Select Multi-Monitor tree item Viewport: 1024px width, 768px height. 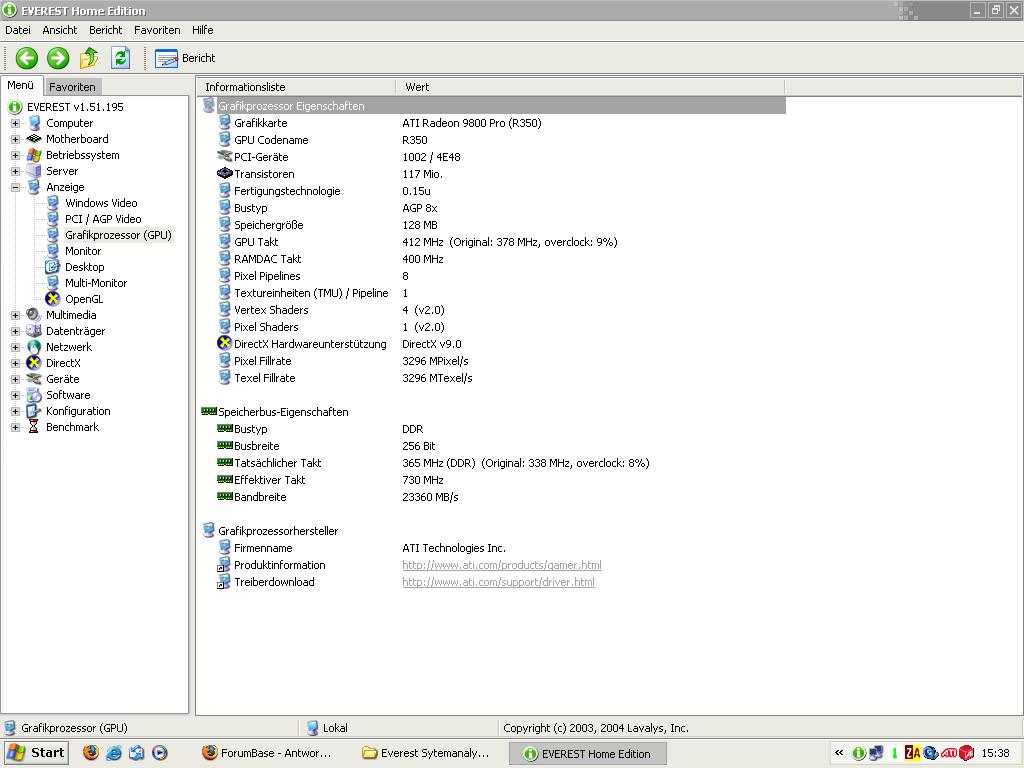(x=96, y=283)
